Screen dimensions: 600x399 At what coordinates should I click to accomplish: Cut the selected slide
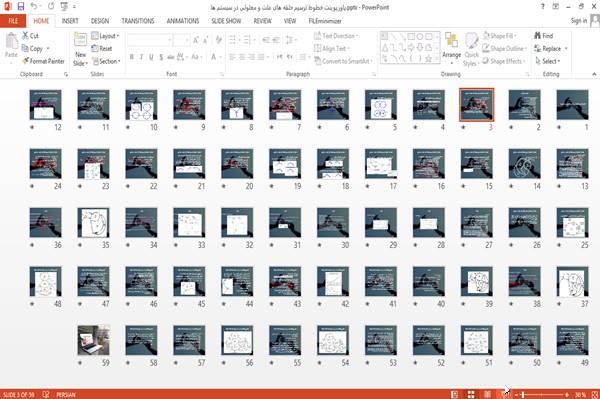click(x=31, y=36)
